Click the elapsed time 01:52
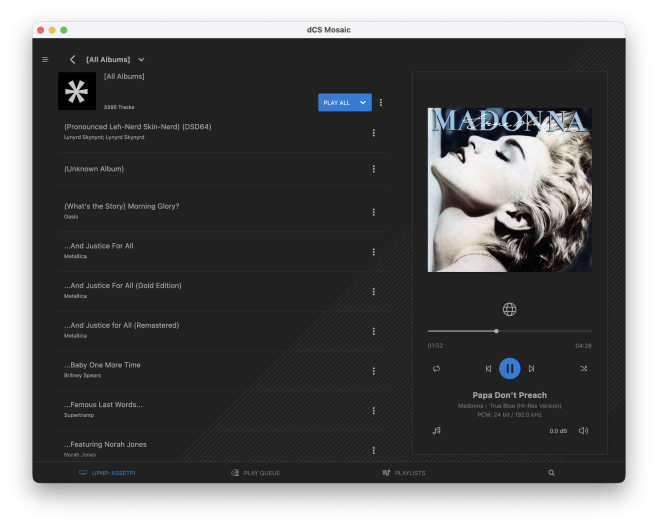 click(x=435, y=345)
